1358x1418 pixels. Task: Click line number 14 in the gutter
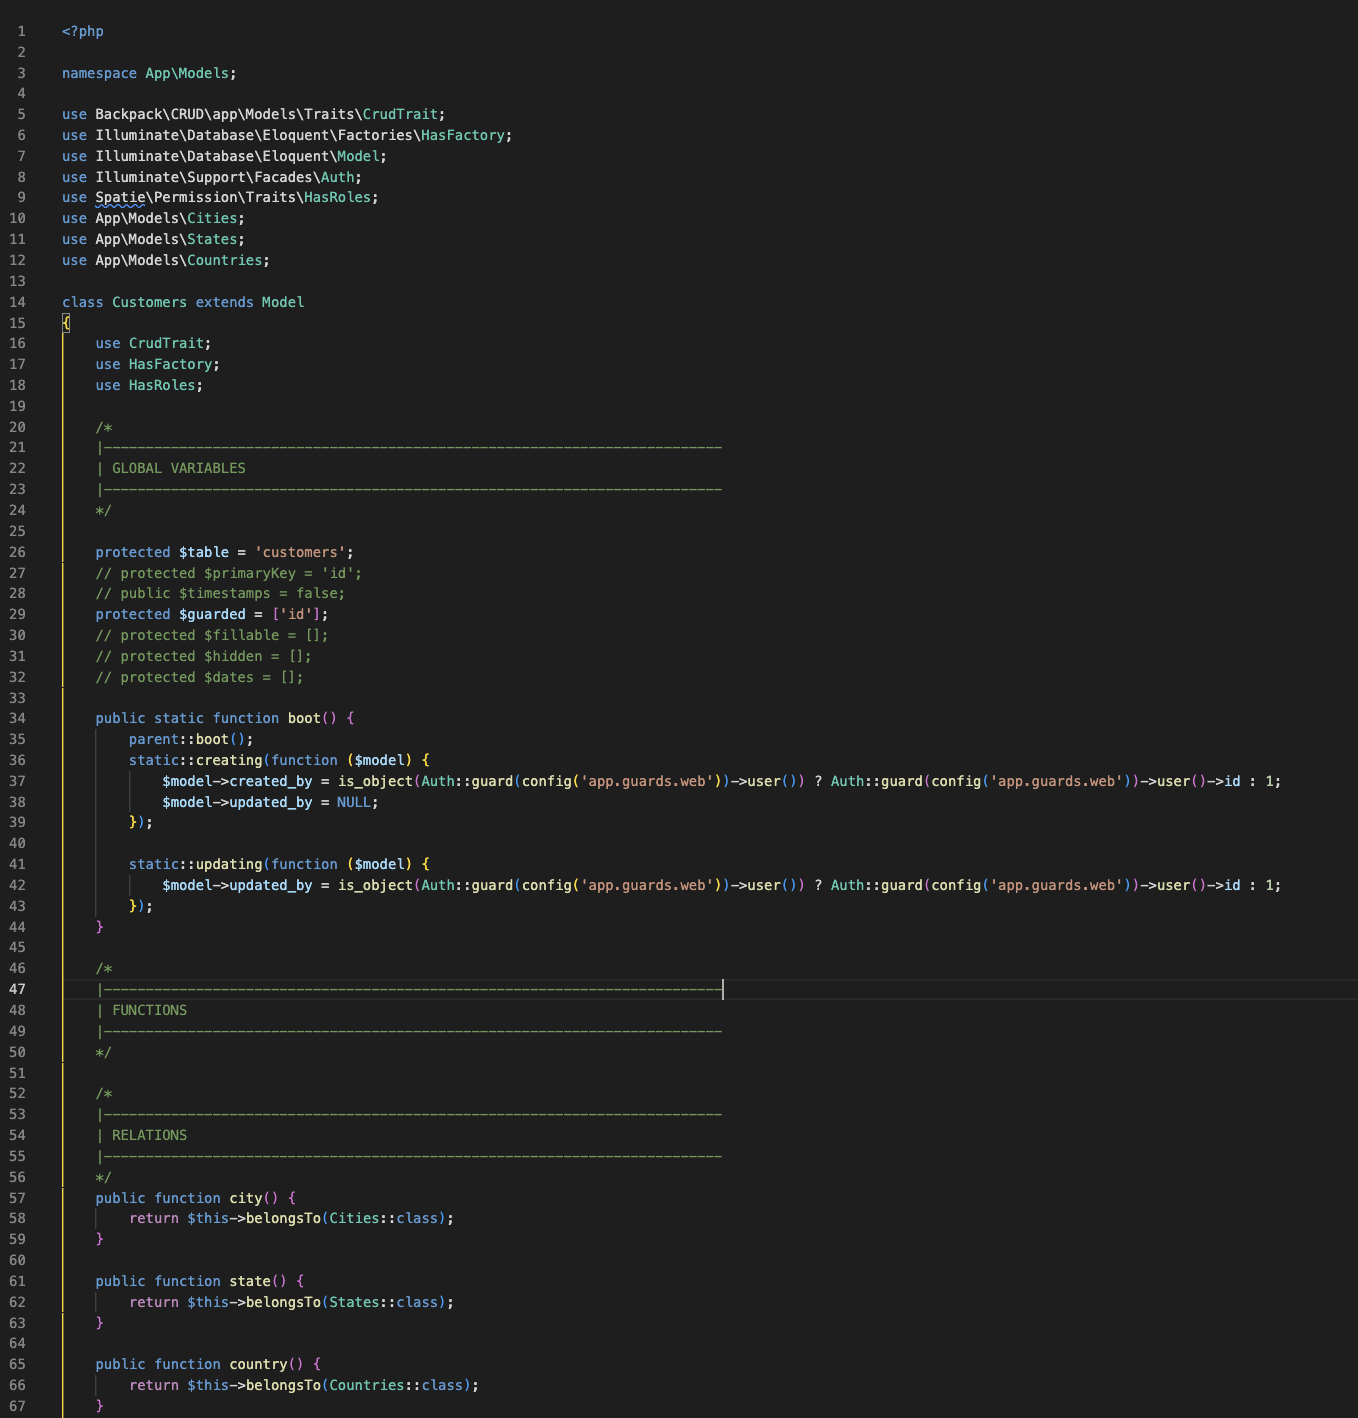click(x=18, y=302)
